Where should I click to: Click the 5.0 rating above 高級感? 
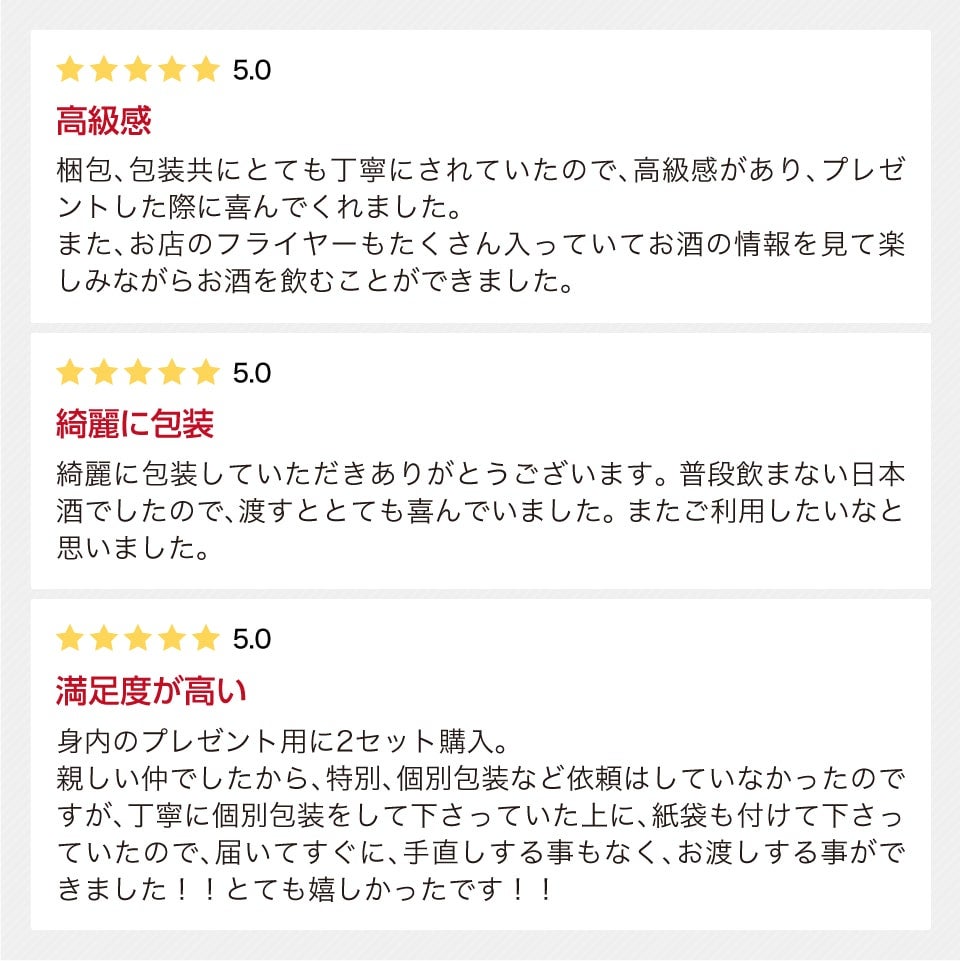tap(251, 70)
